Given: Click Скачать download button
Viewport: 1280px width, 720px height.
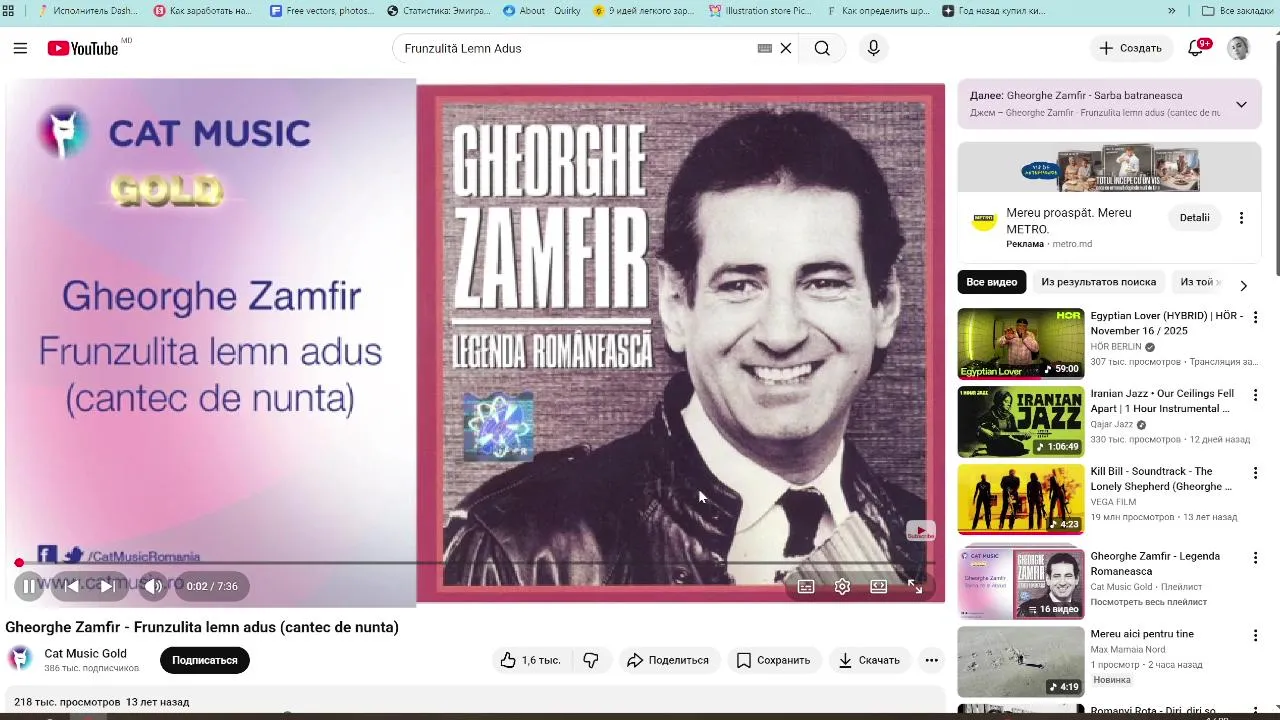Looking at the screenshot, I should 869,660.
